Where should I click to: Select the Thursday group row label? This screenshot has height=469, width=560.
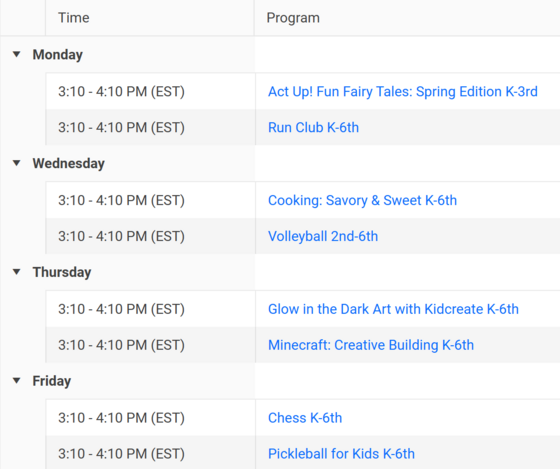coord(62,272)
